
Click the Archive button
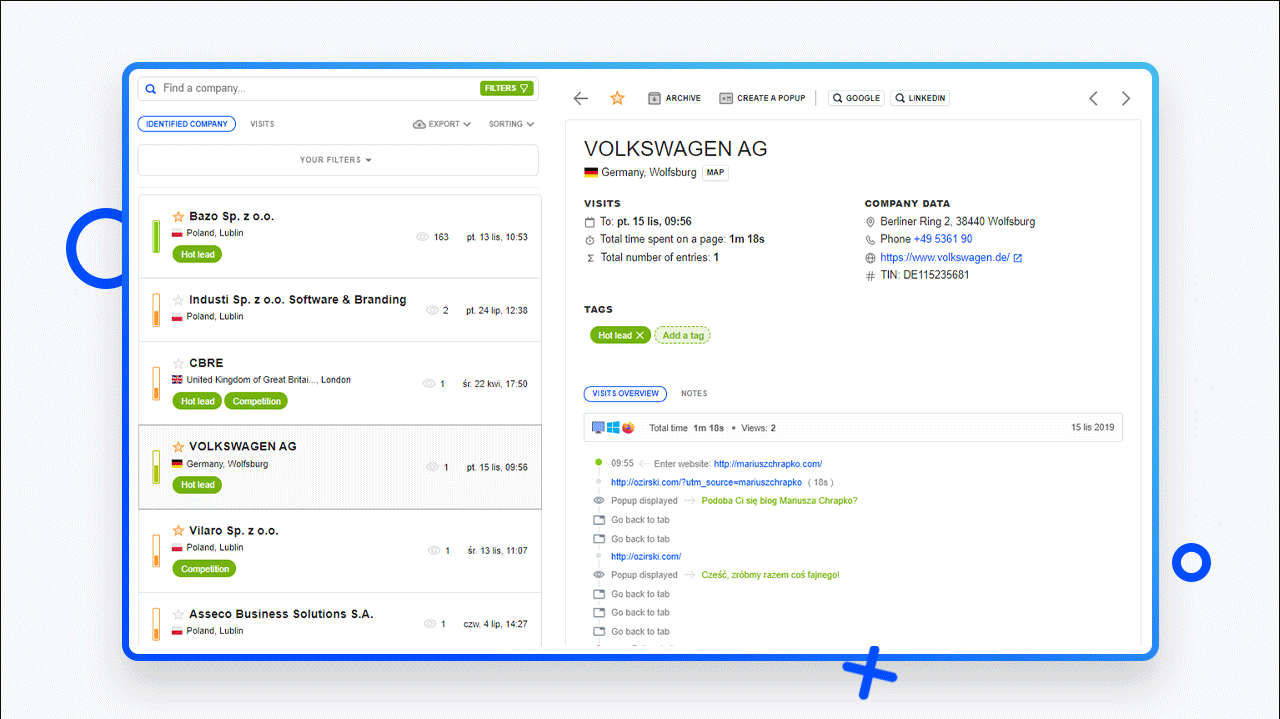[x=674, y=98]
